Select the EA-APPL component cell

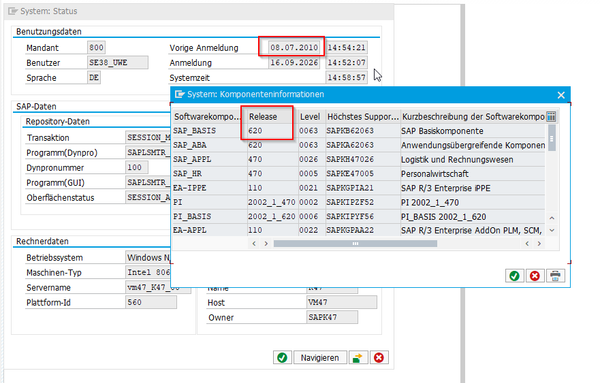pyautogui.click(x=210, y=230)
